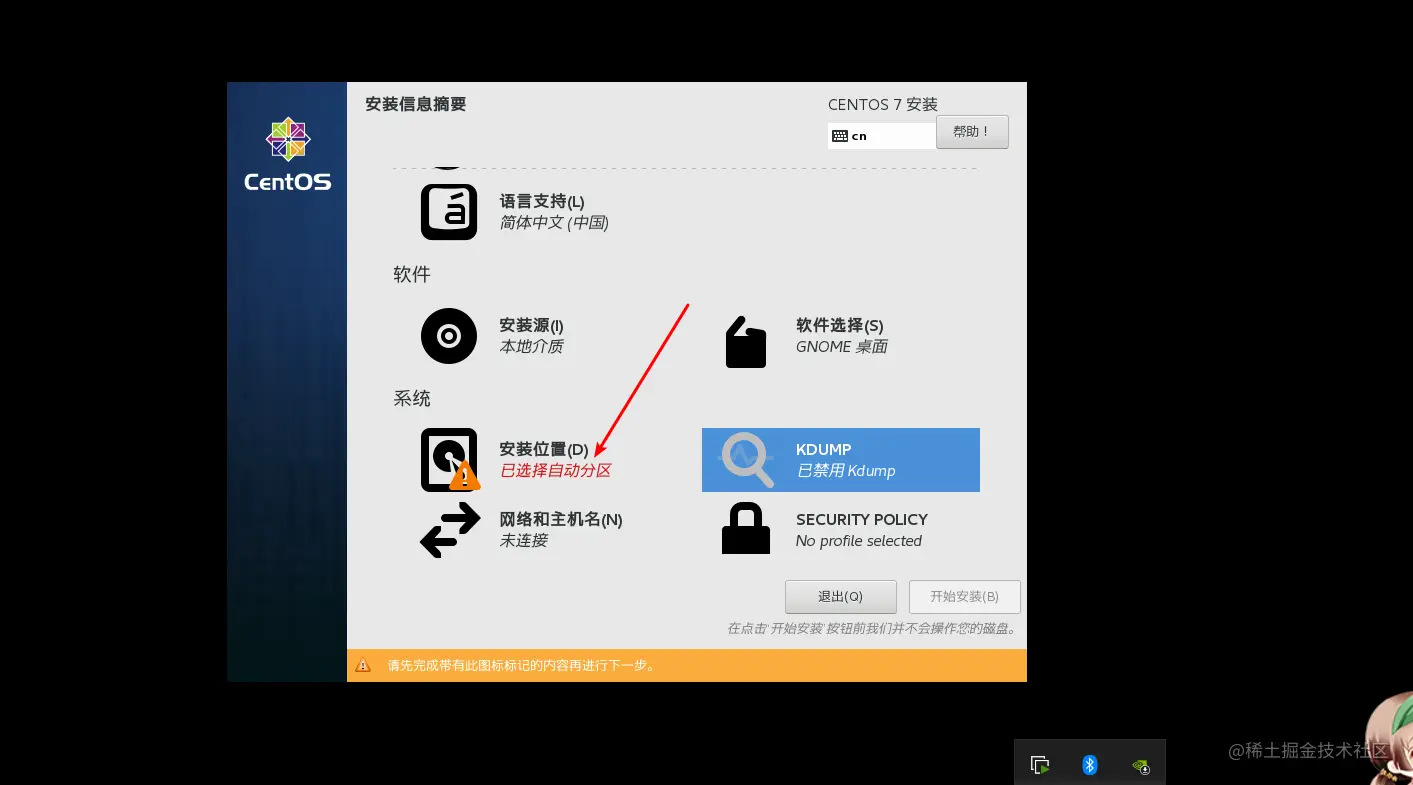The width and height of the screenshot is (1413, 785).
Task: Open the Bluetooth tray icon
Action: pyautogui.click(x=1090, y=765)
